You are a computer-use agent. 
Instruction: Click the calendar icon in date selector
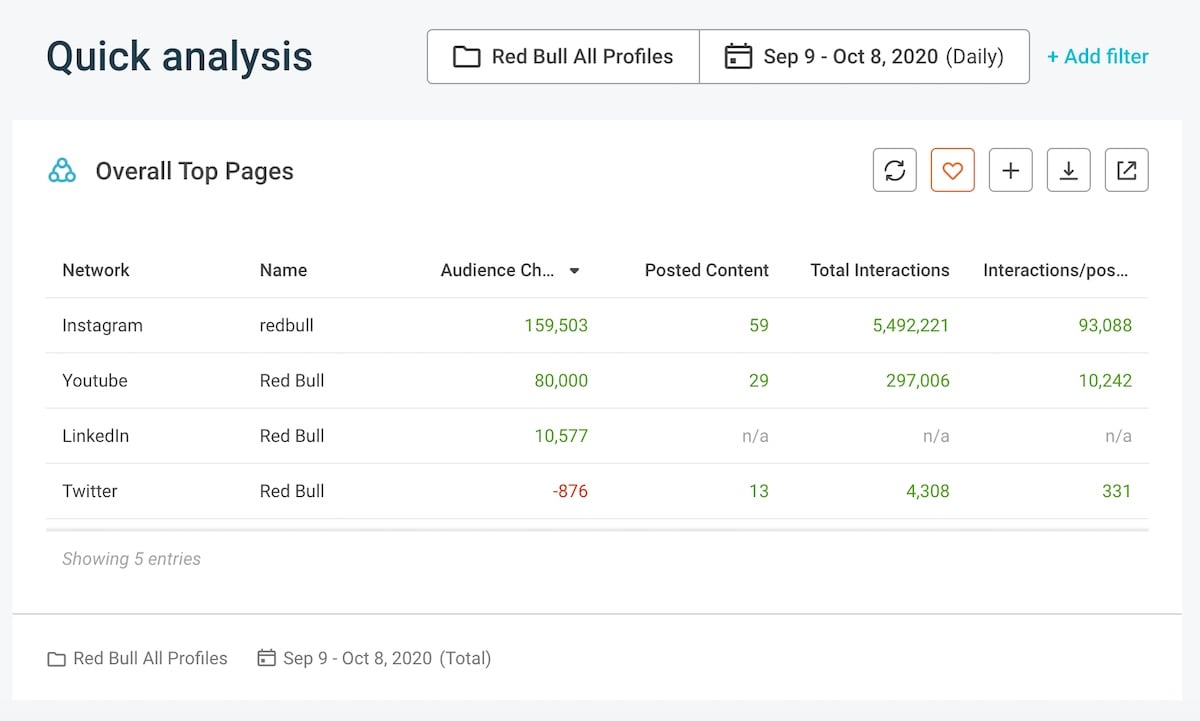[x=738, y=56]
